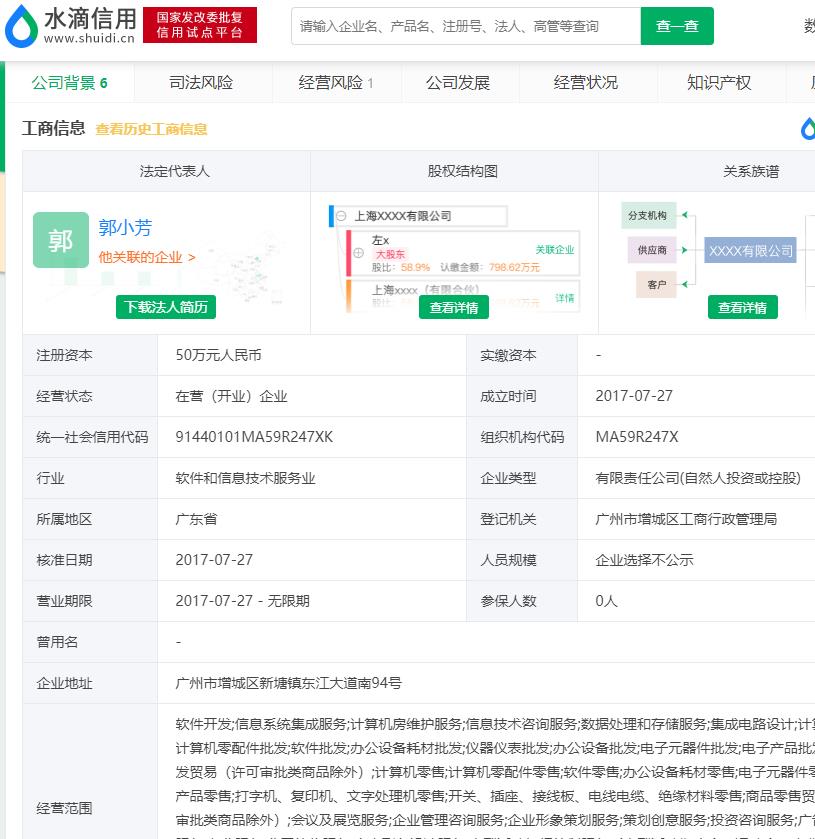Select the 公司发展 tab

(x=458, y=83)
